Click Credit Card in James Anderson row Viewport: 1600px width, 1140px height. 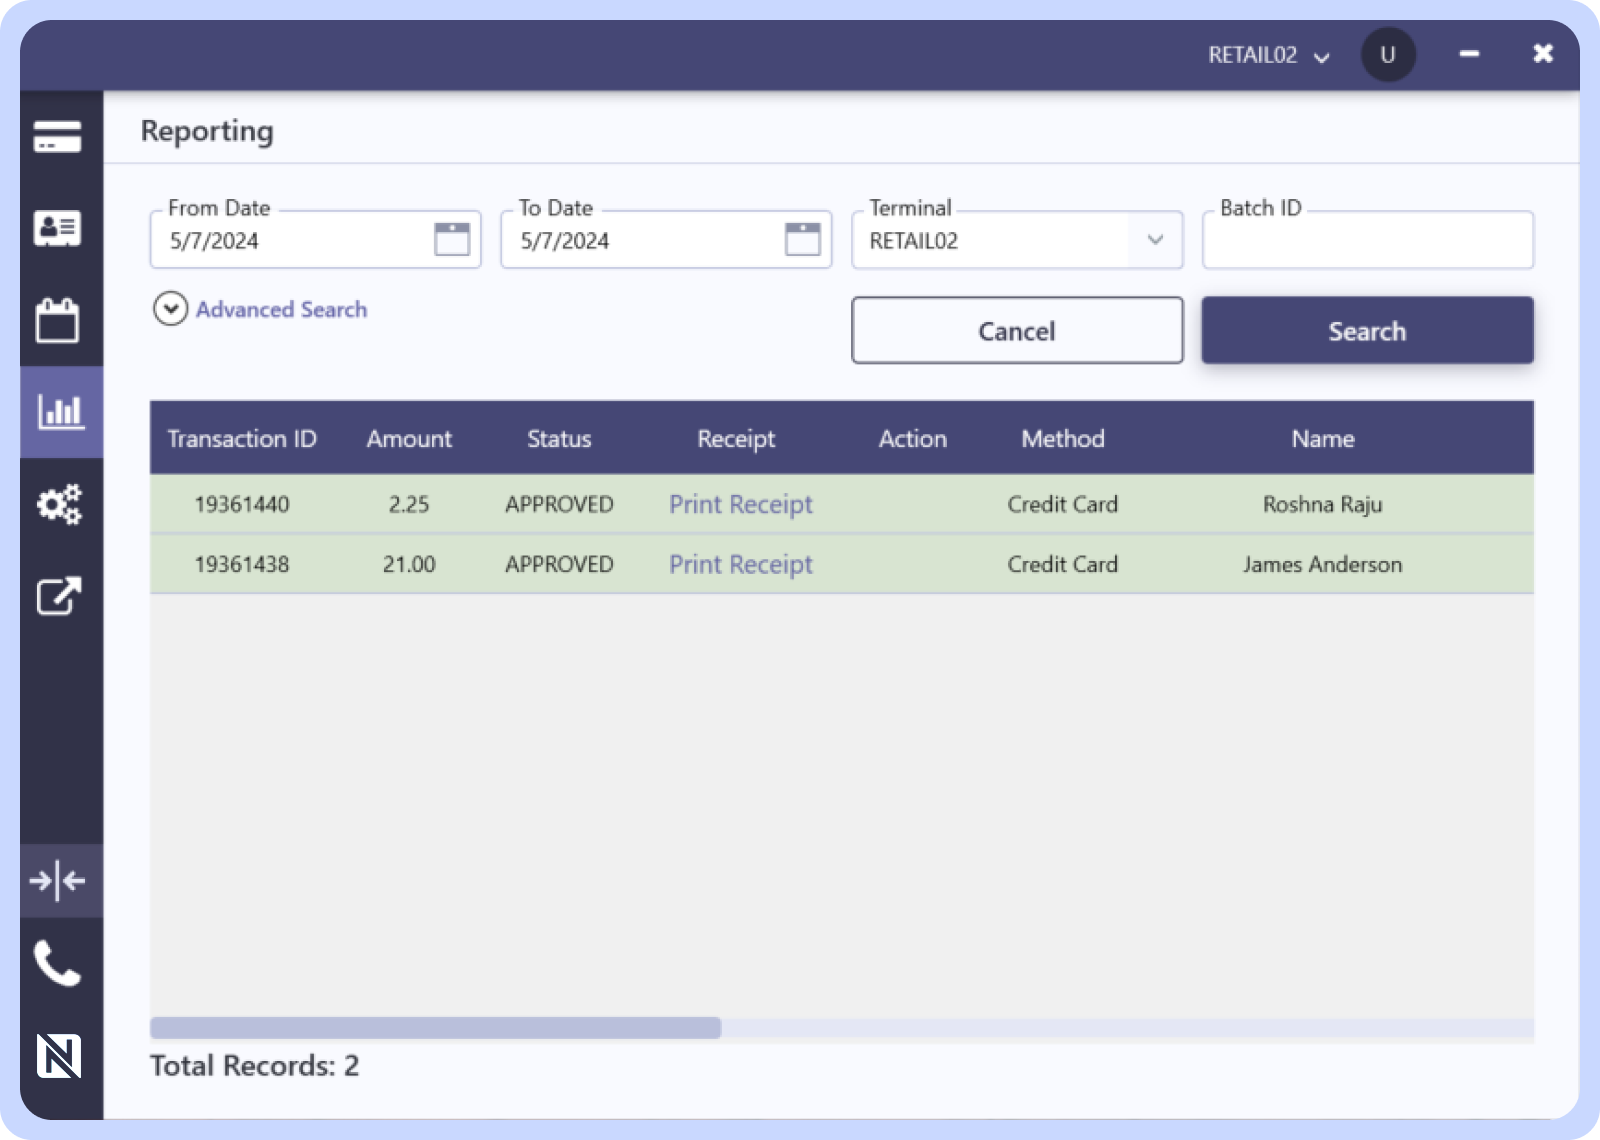1063,564
